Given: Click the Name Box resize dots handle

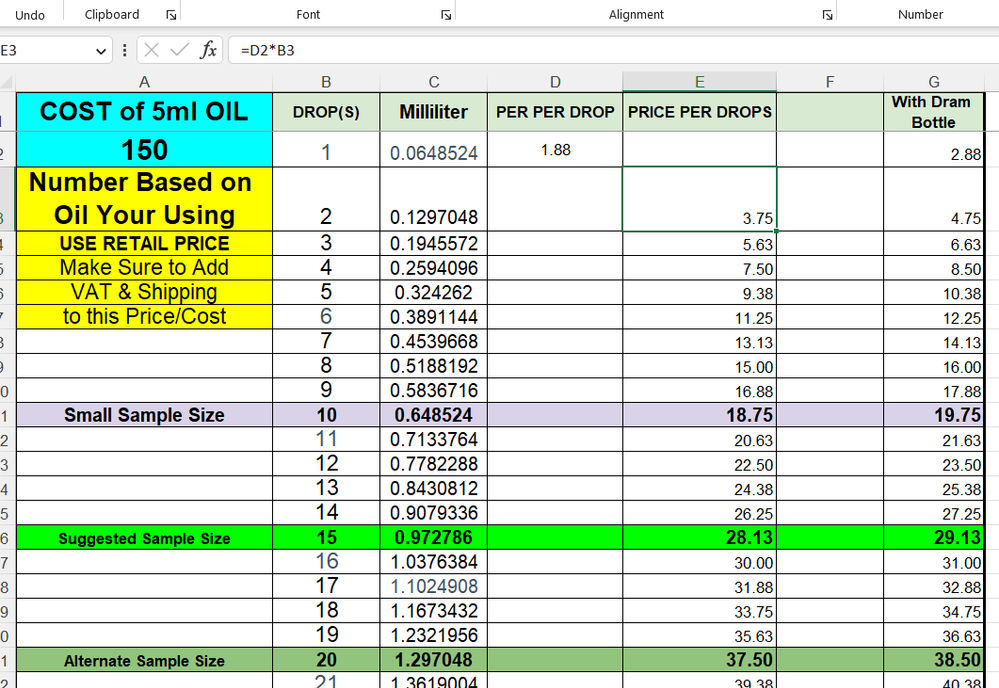Looking at the screenshot, I should click(x=123, y=50).
